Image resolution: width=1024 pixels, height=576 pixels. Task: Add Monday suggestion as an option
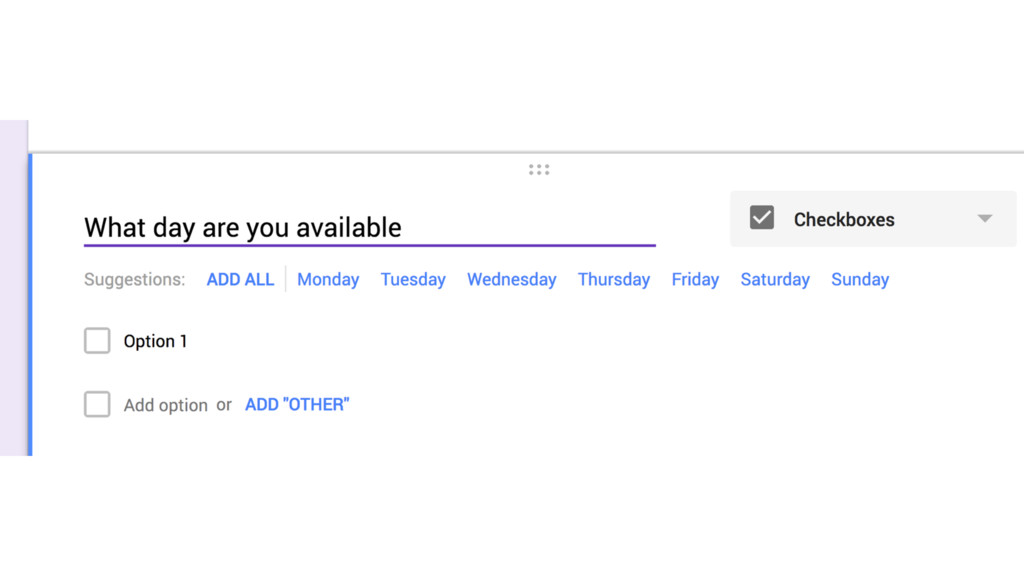click(x=328, y=280)
